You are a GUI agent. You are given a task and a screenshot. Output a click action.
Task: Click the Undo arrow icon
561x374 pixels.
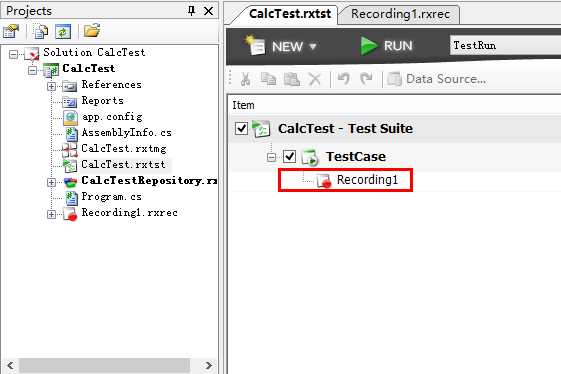pyautogui.click(x=344, y=79)
